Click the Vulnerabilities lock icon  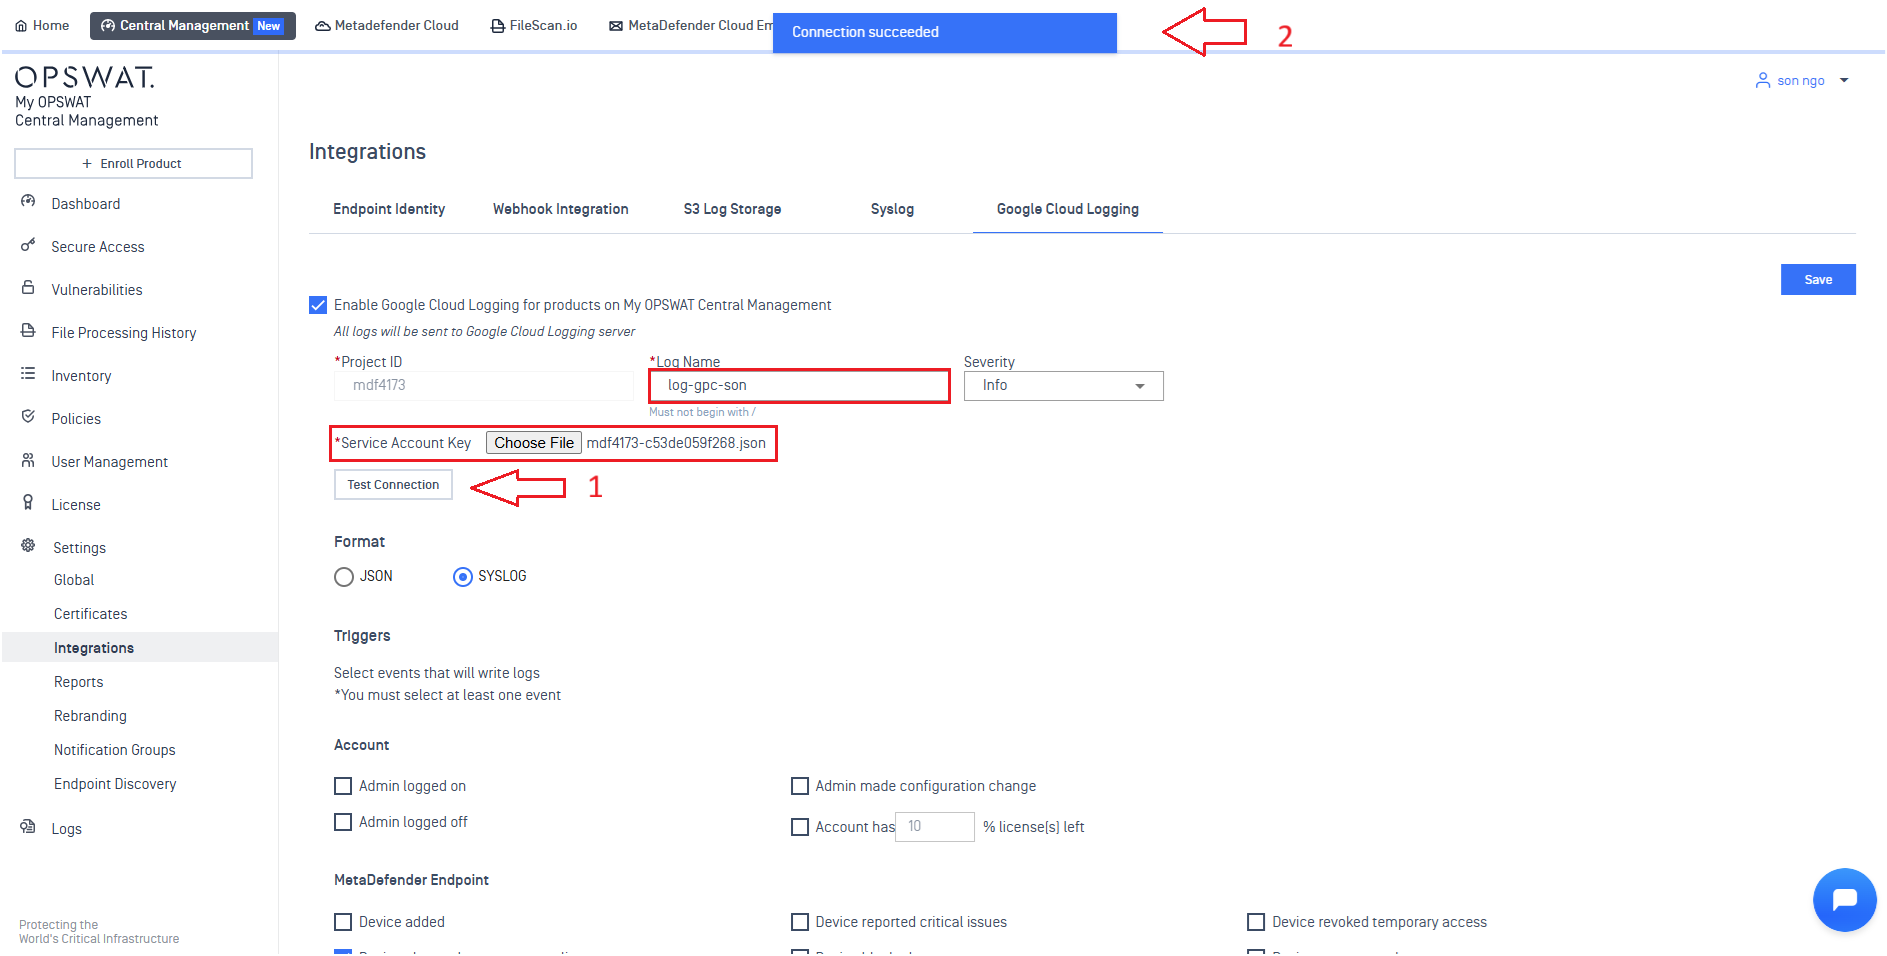pyautogui.click(x=28, y=288)
